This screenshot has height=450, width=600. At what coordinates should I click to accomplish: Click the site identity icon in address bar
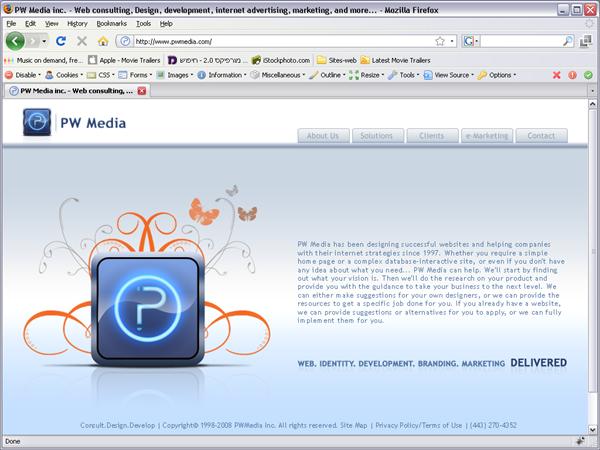point(125,41)
